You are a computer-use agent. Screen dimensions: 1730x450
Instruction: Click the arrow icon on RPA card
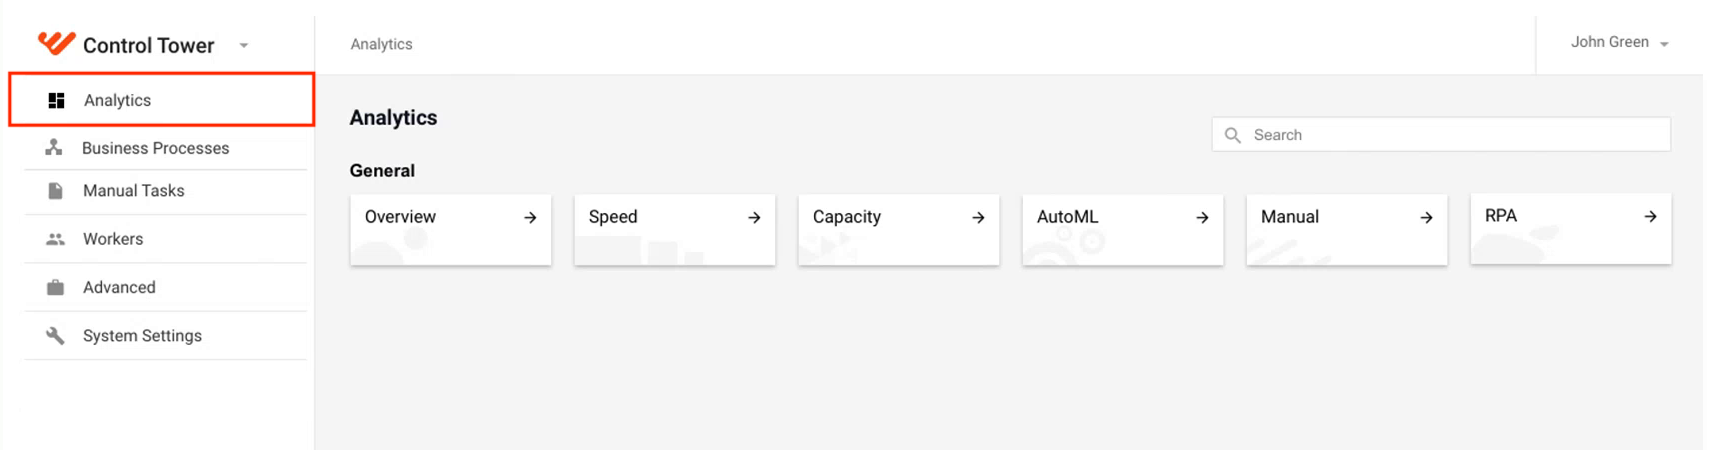[1650, 216]
